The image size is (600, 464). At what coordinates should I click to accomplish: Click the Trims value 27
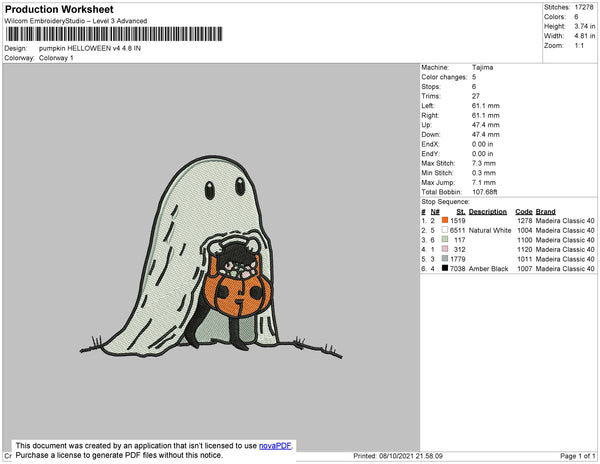click(476, 96)
